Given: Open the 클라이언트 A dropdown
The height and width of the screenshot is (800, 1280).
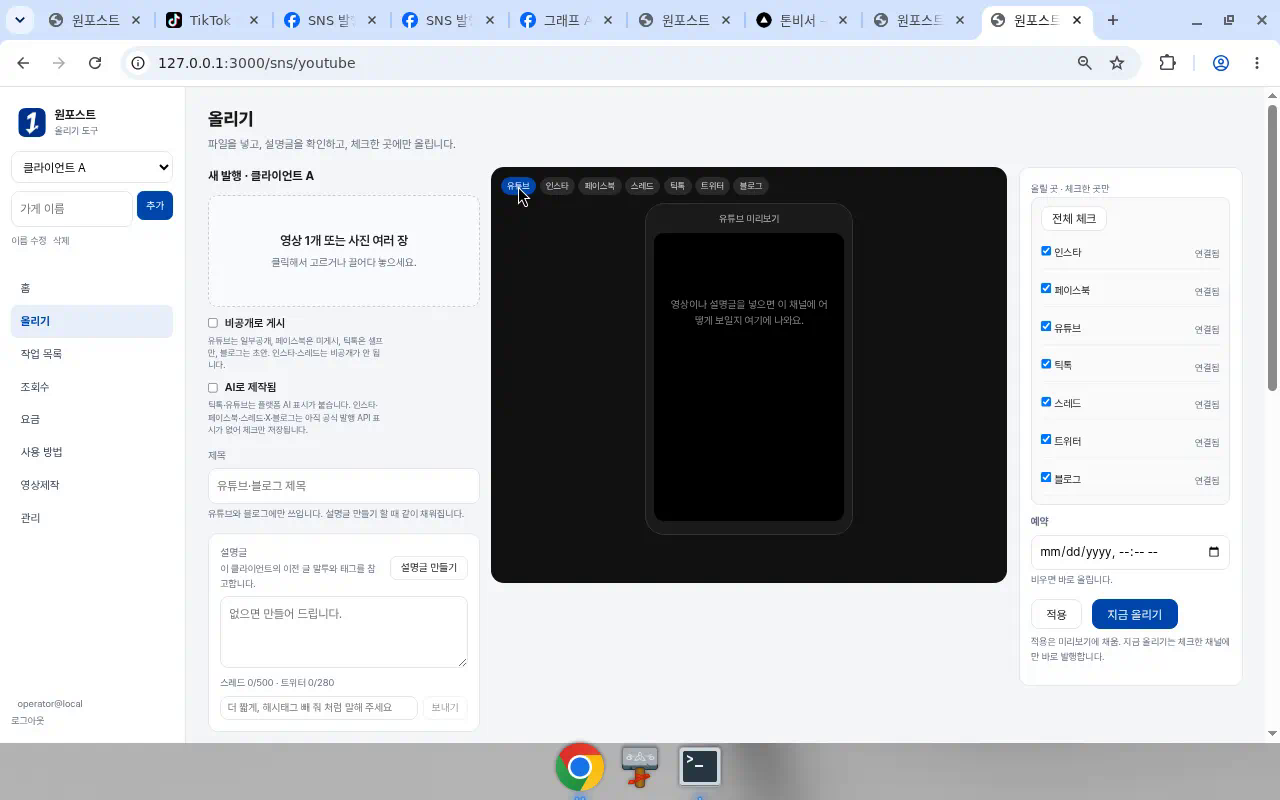Looking at the screenshot, I should 92,167.
